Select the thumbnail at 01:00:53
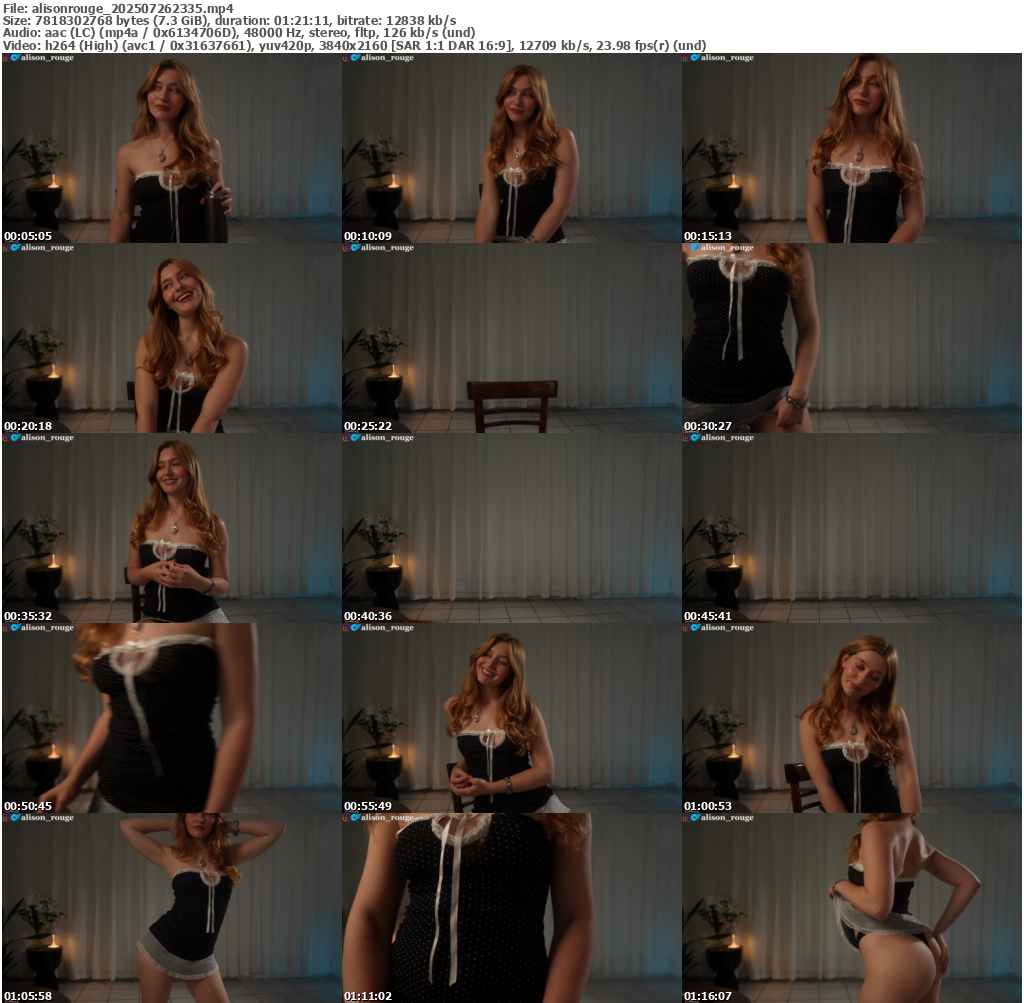This screenshot has width=1024, height=1003. (852, 718)
